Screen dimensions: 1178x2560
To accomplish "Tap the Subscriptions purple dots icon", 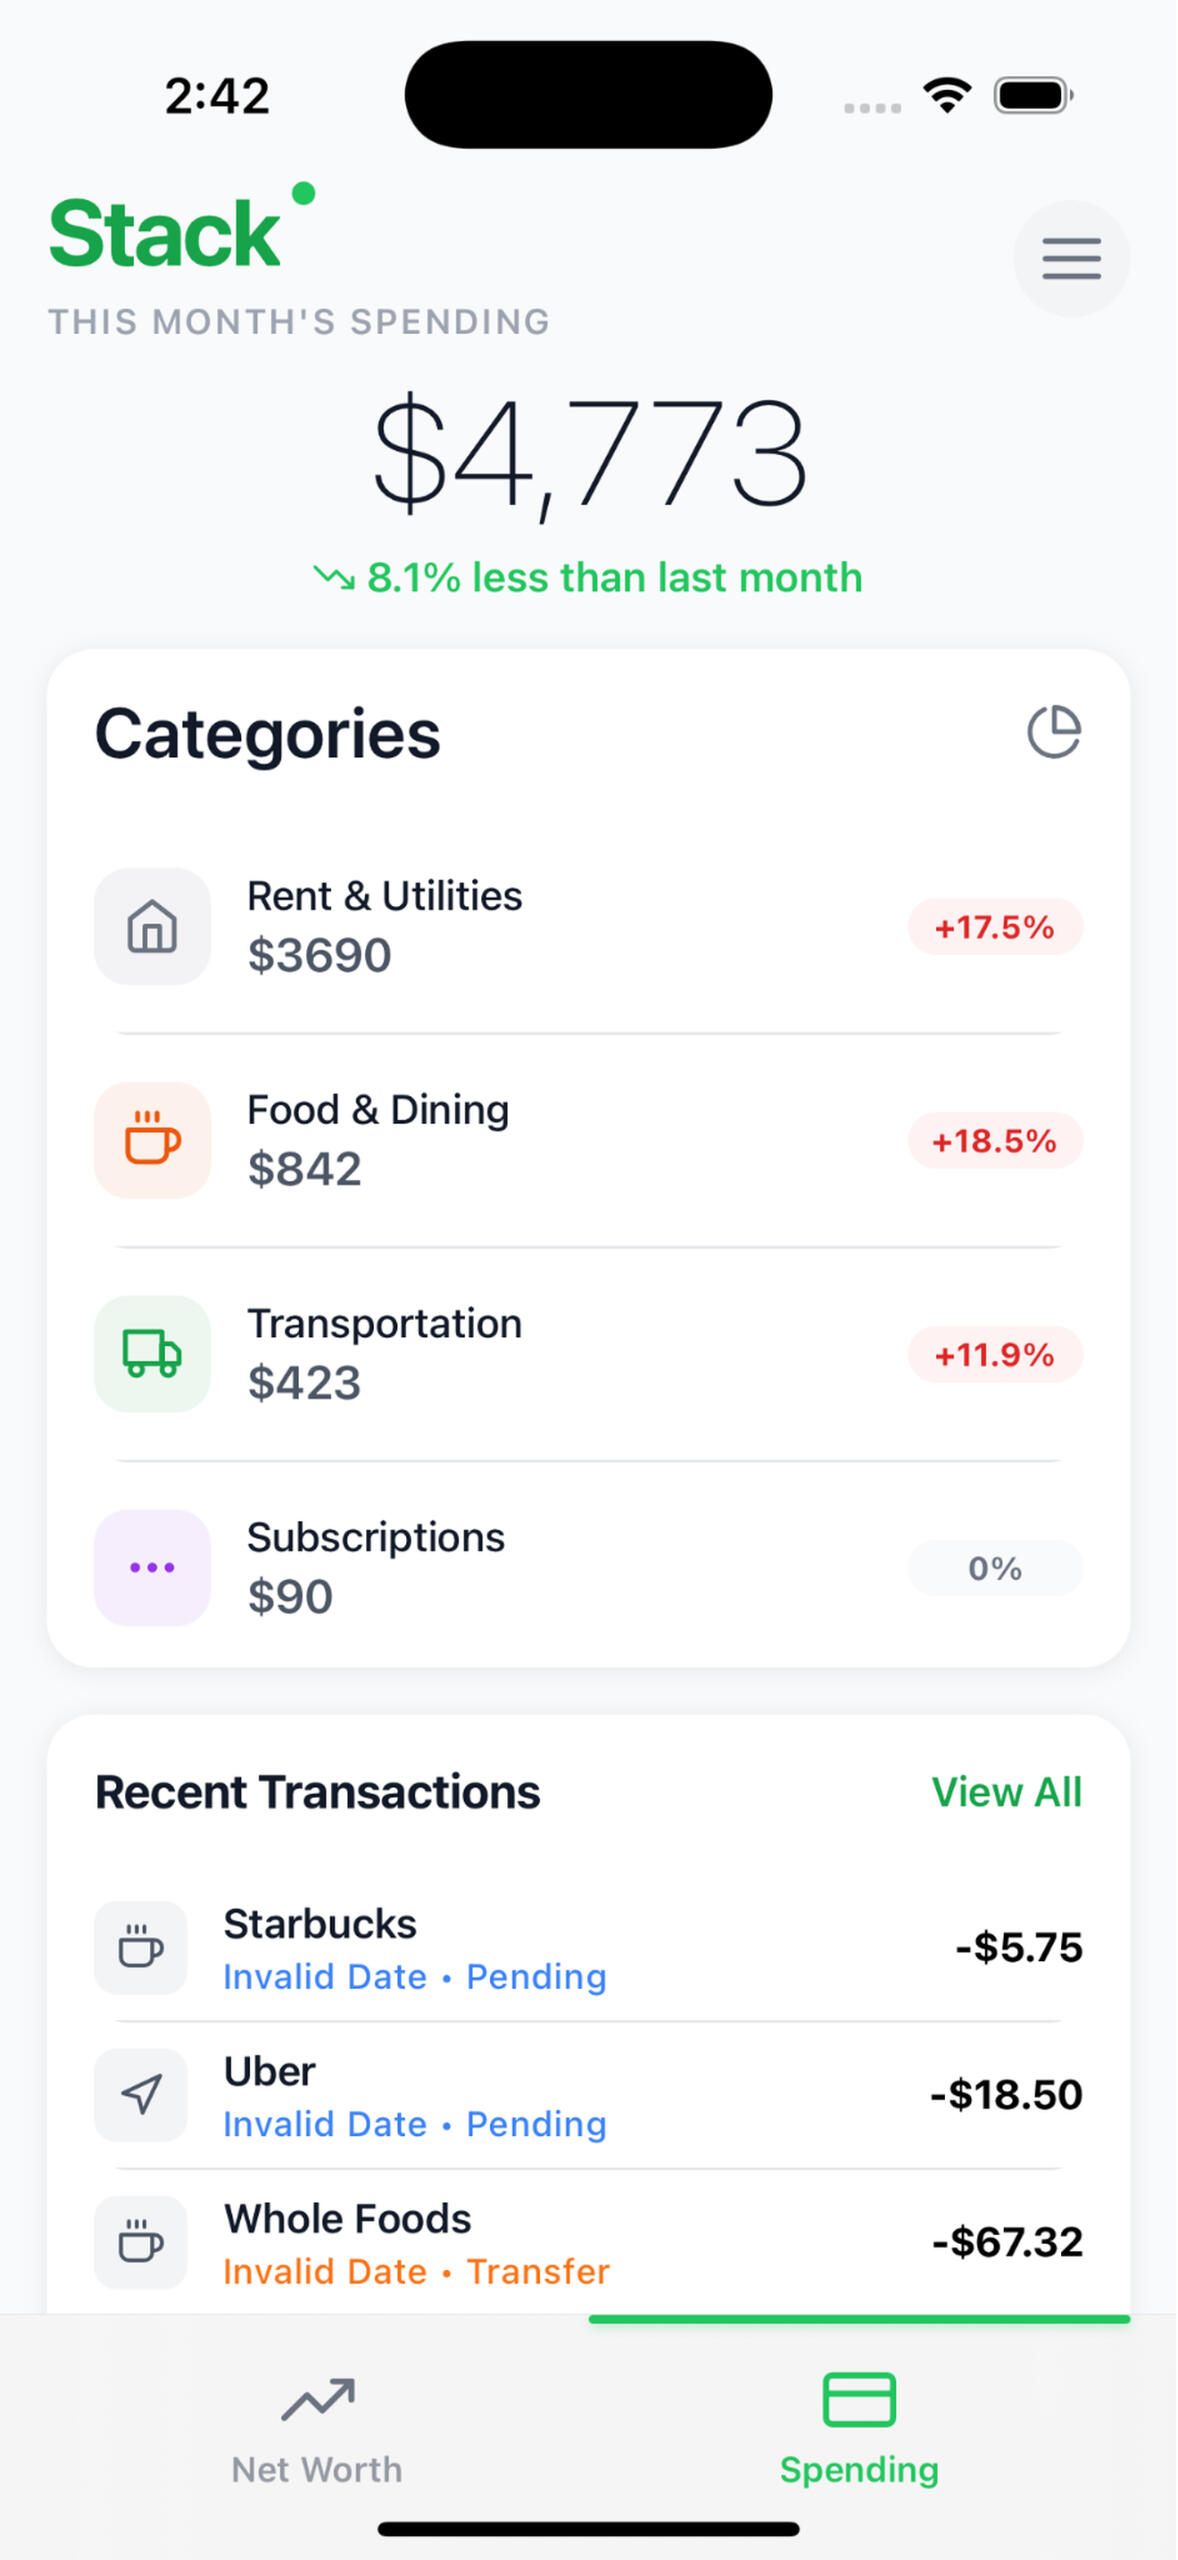I will (x=152, y=1567).
